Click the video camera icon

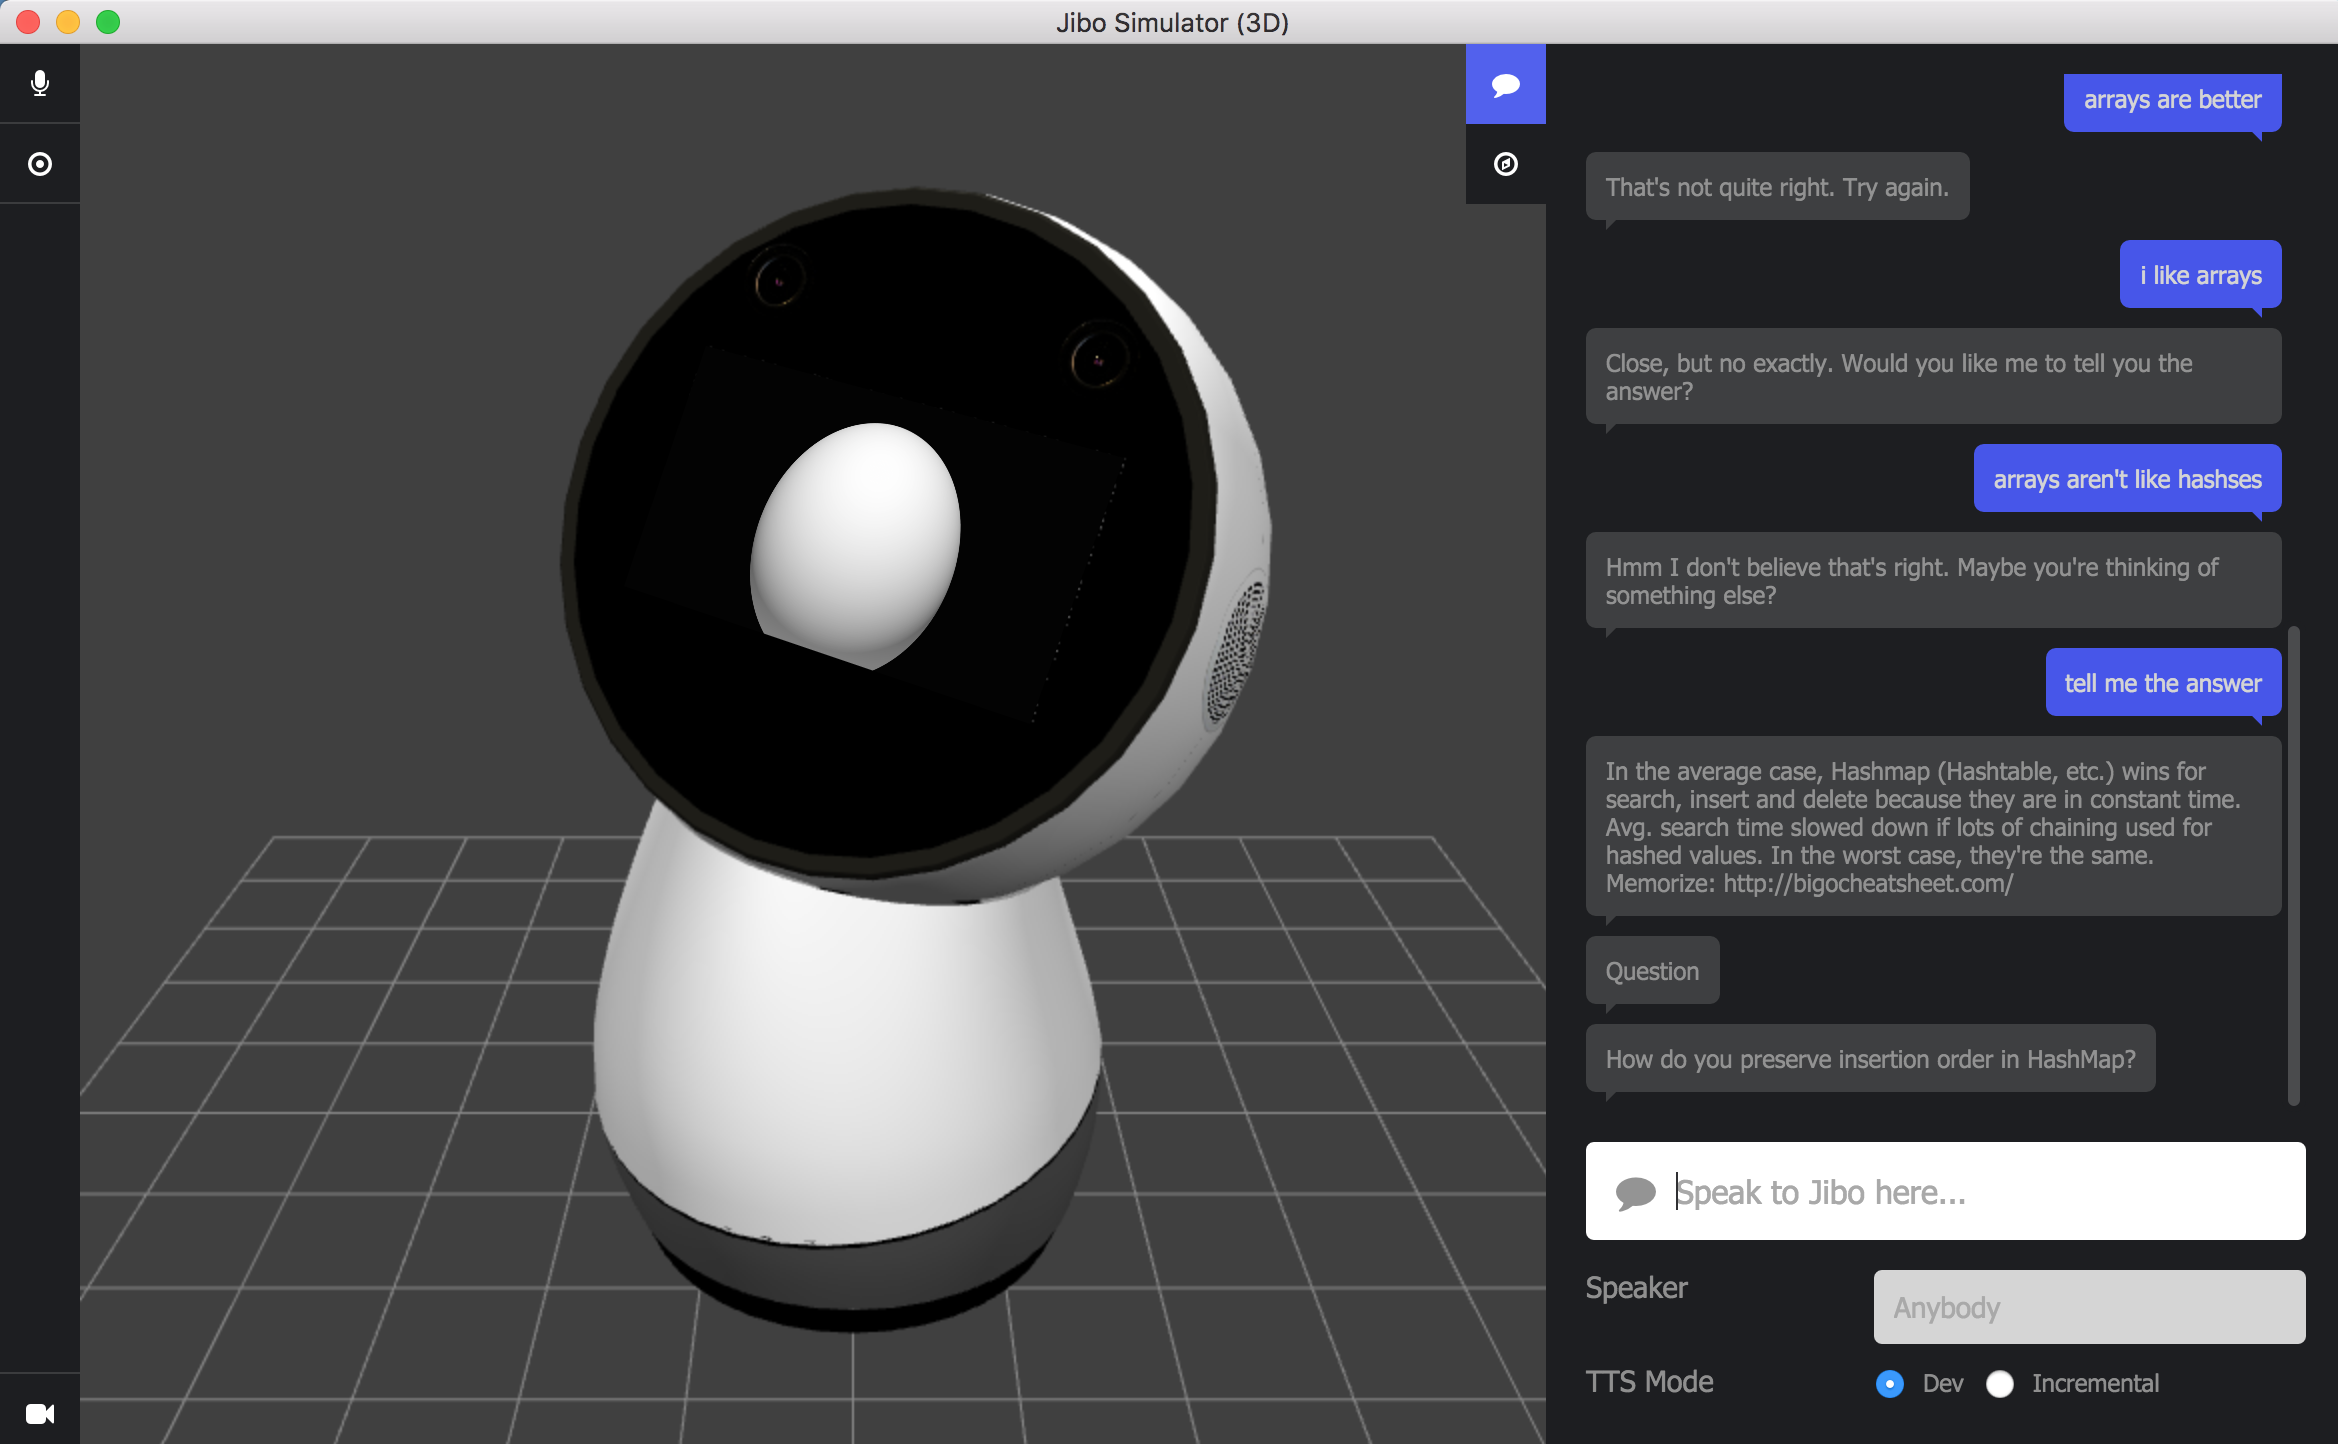click(x=40, y=1413)
